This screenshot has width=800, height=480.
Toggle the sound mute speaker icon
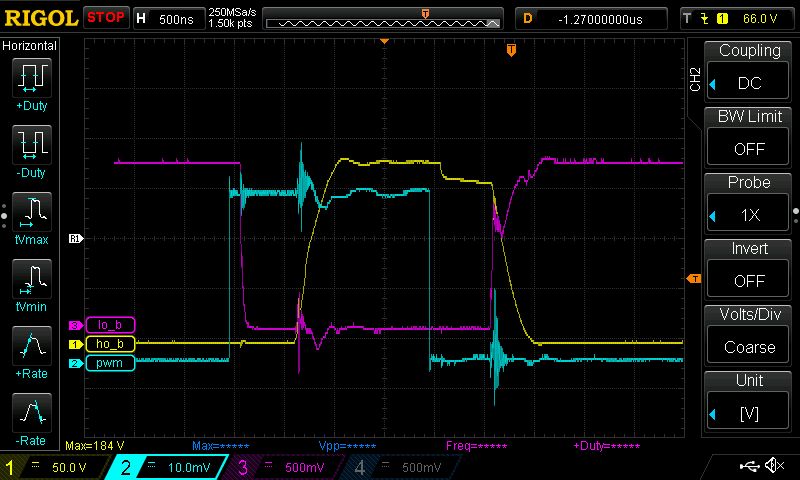point(775,465)
